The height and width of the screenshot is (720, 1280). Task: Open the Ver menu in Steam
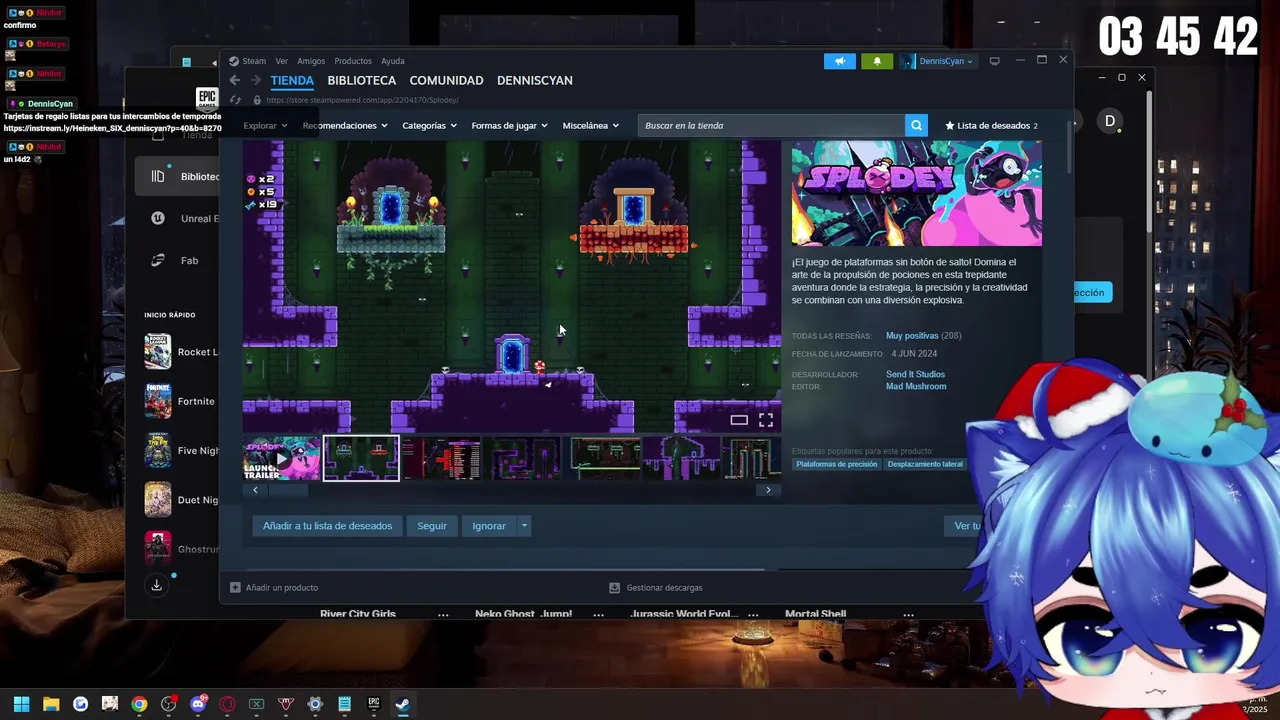[x=282, y=61]
